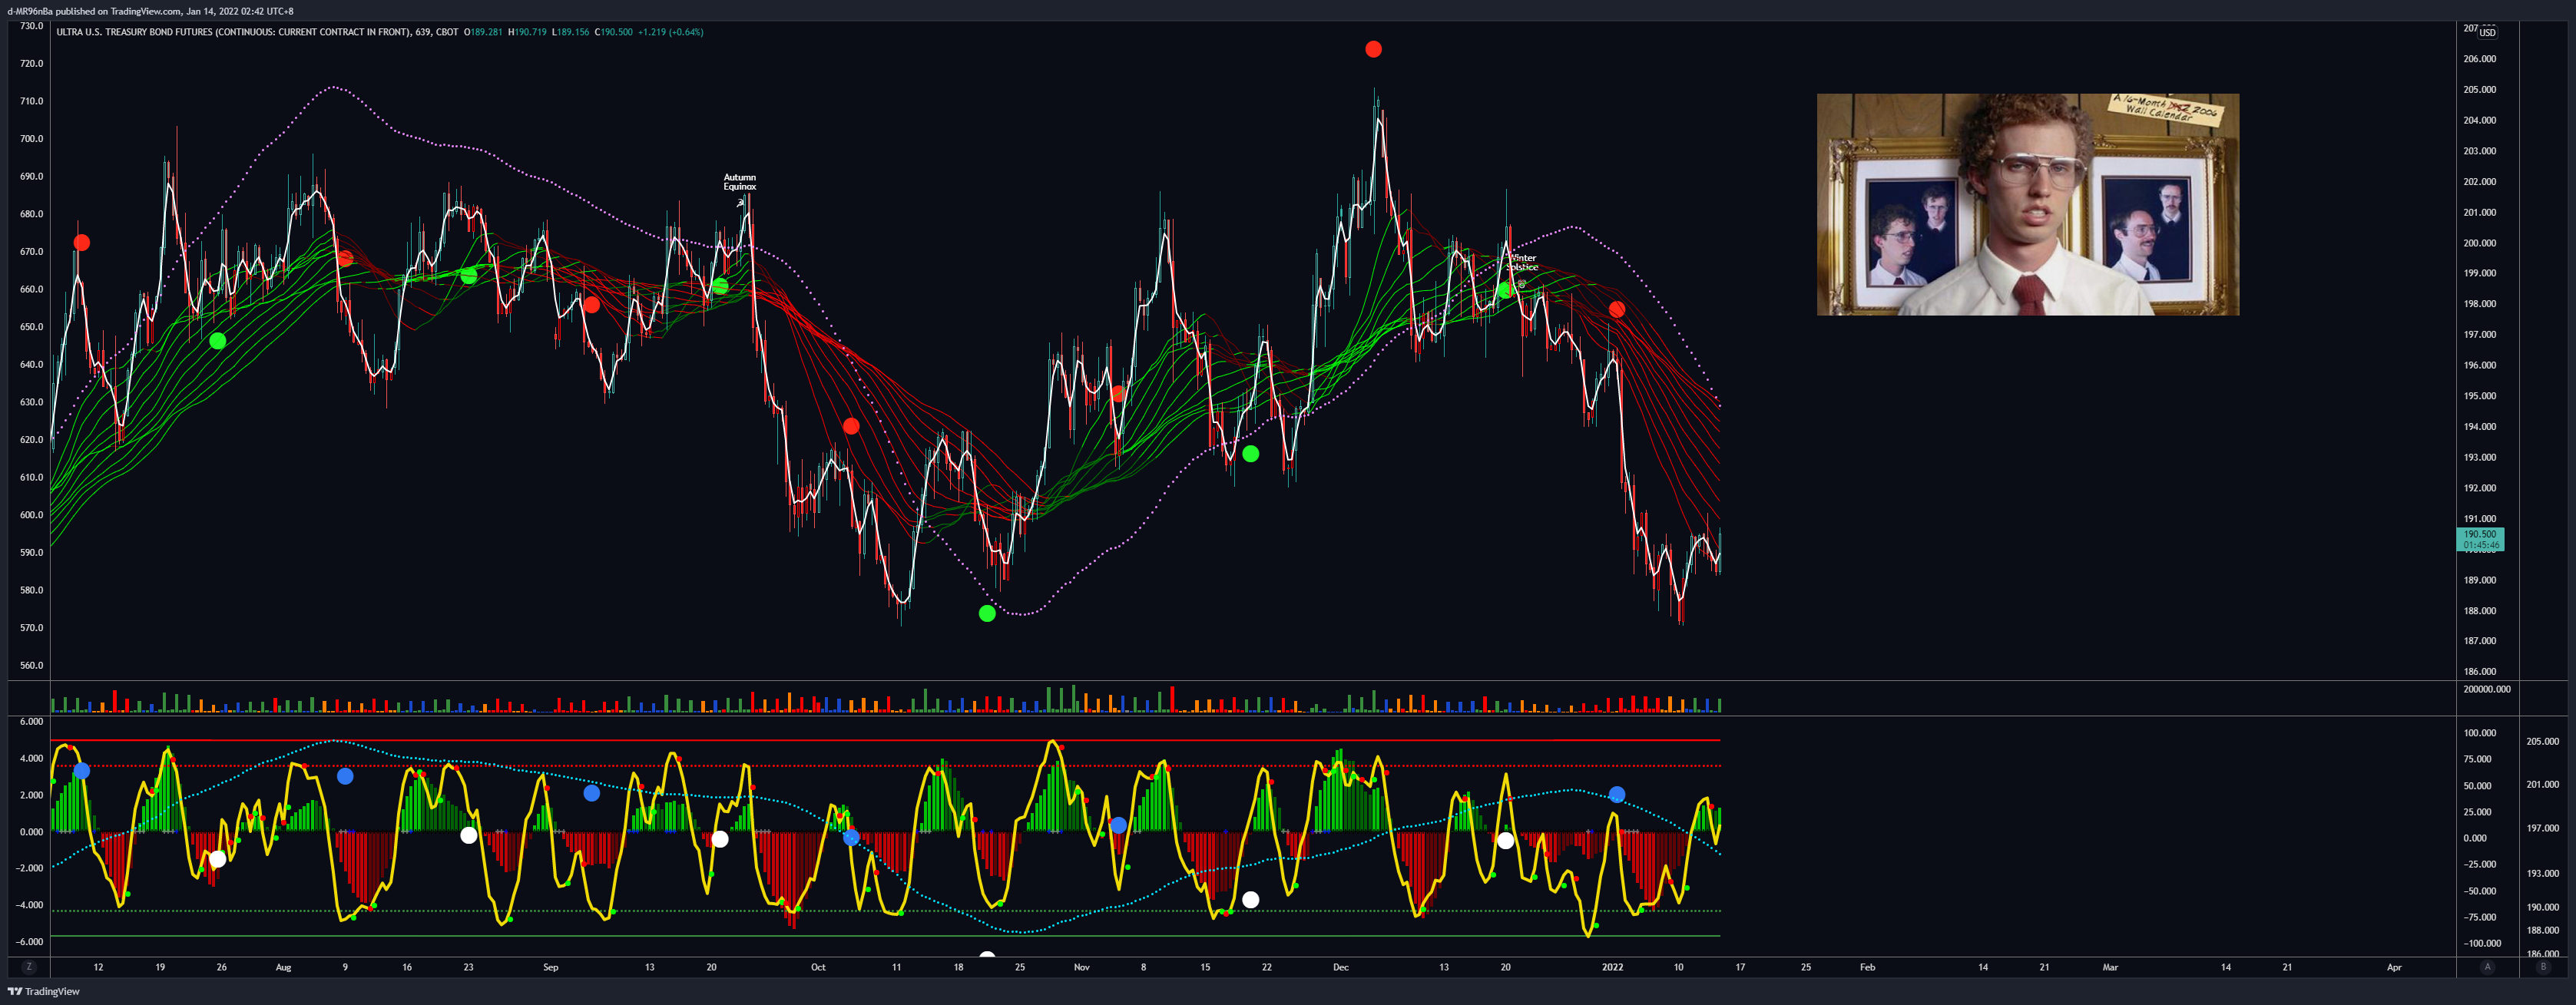Viewport: 2576px width, 1005px height.
Task: Click the Nov label on time axis
Action: coord(1081,967)
